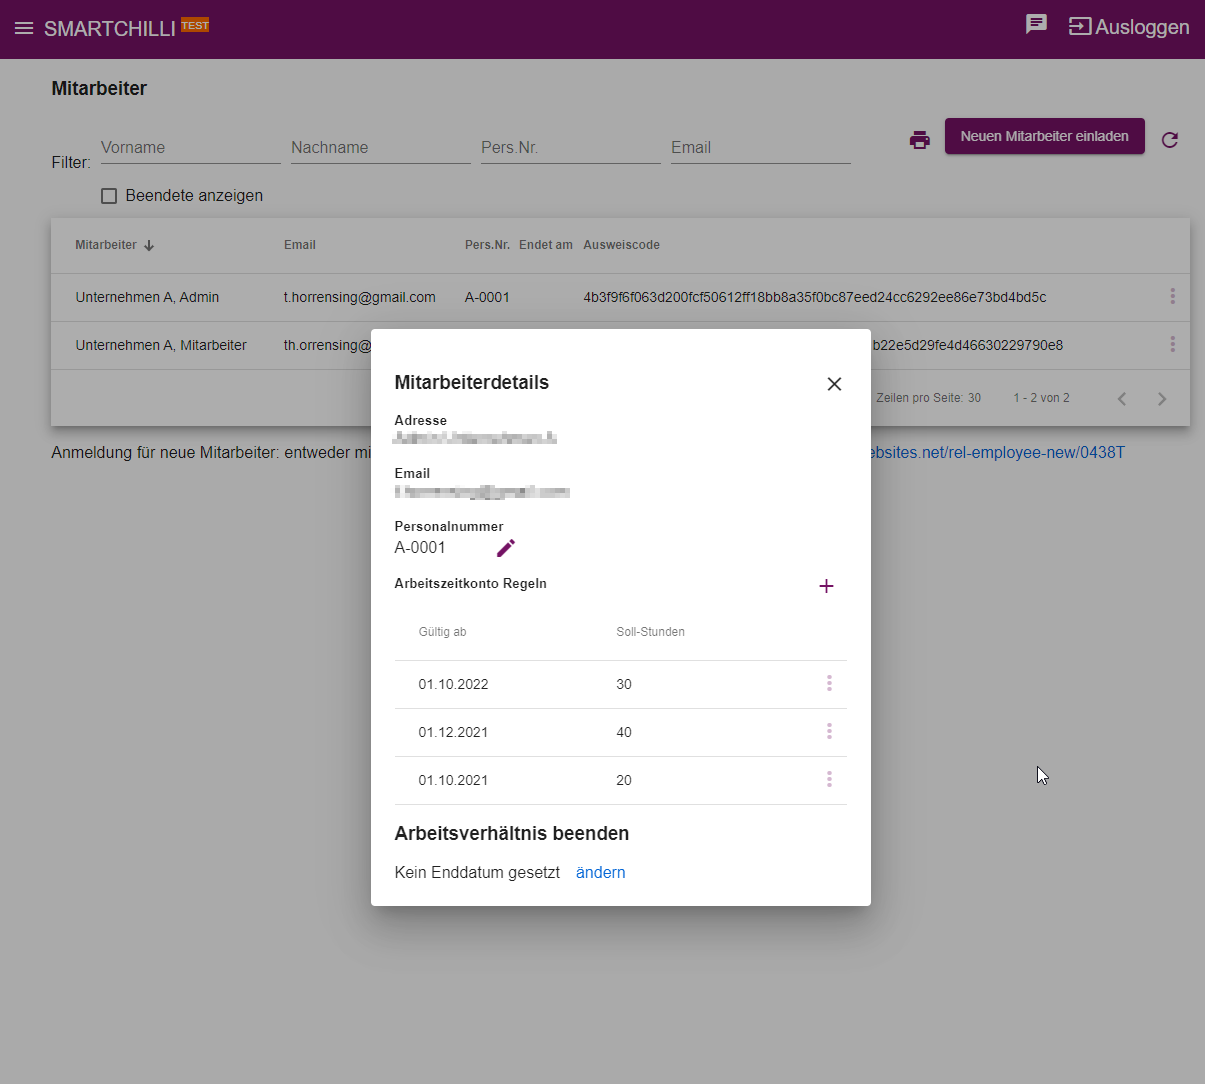Click the Endet am column header
Screen dimensions: 1205x1084
click(546, 245)
